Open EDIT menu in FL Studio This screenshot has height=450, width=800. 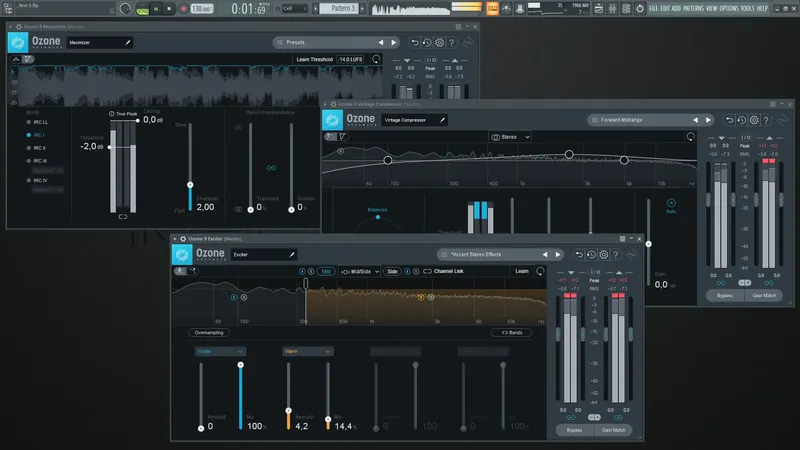click(x=665, y=9)
